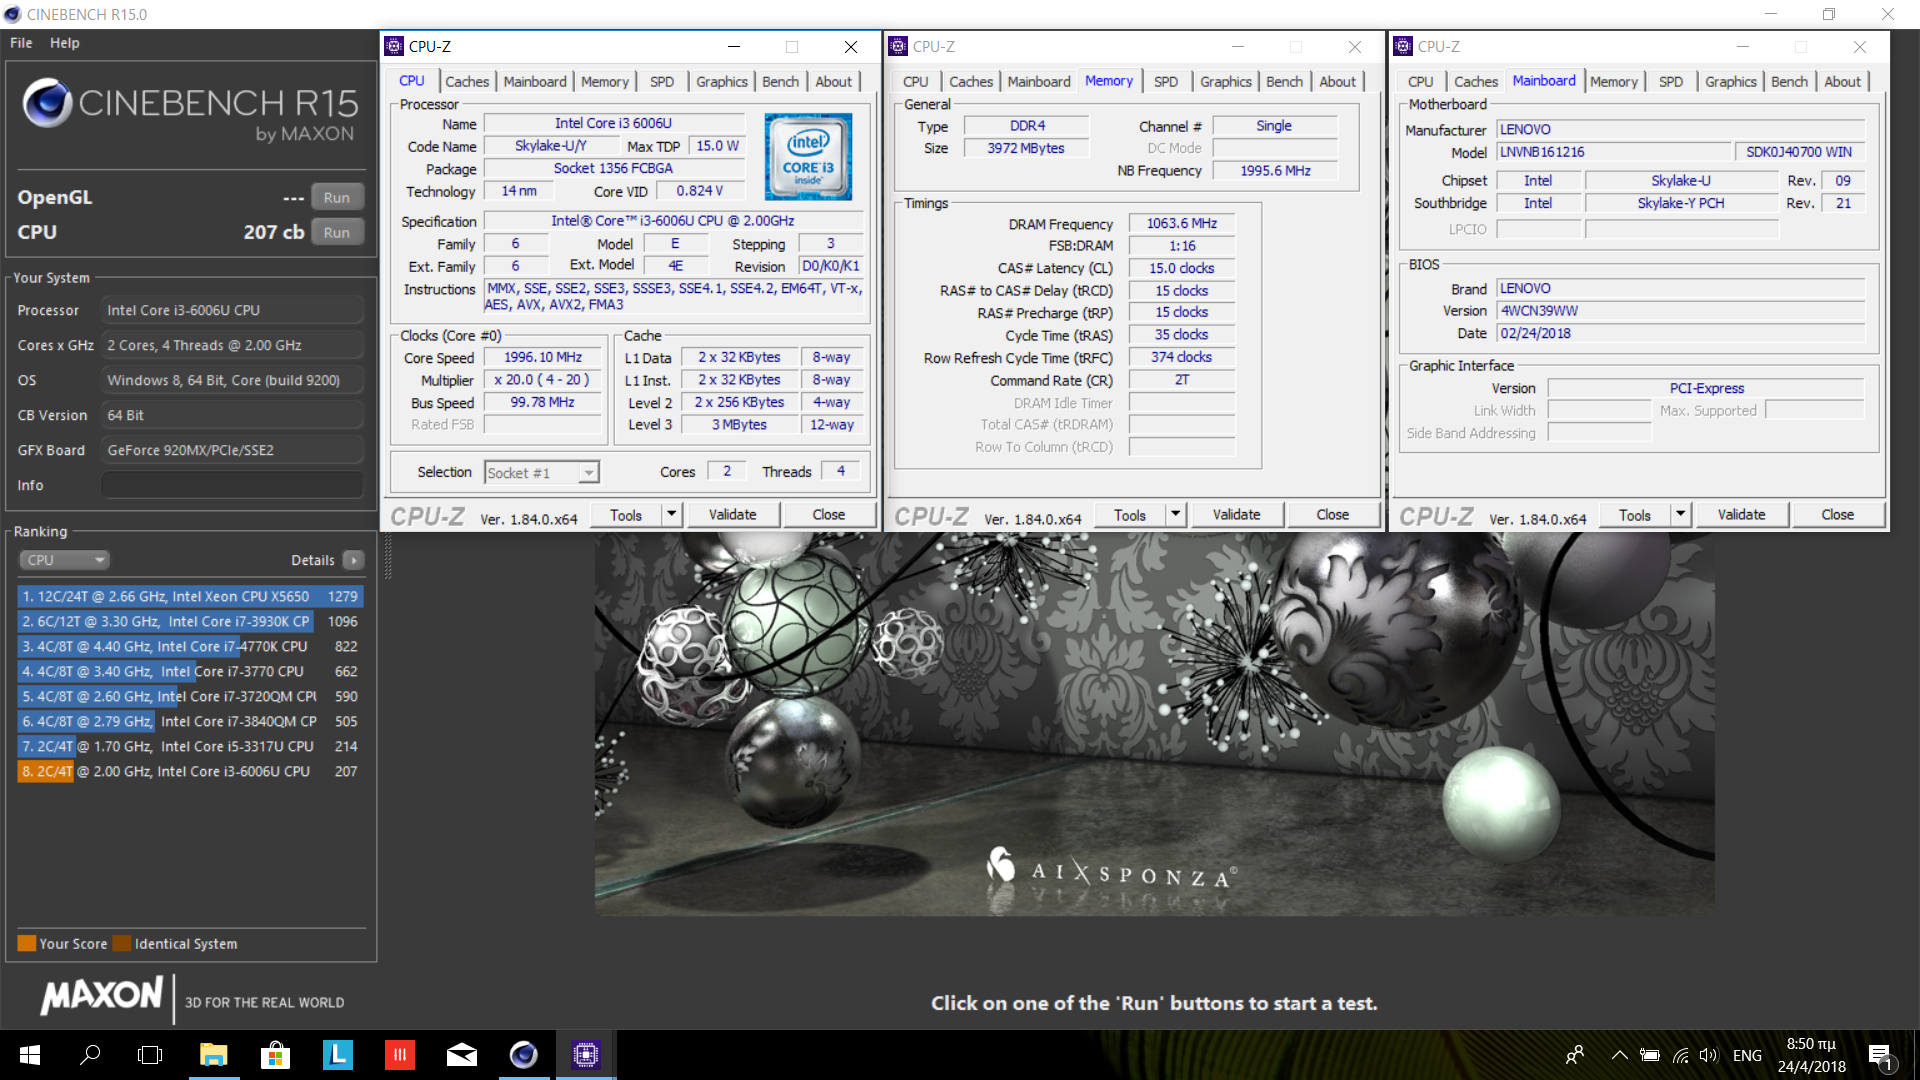Switch to Cinebench taskbar icon

pyautogui.click(x=523, y=1055)
